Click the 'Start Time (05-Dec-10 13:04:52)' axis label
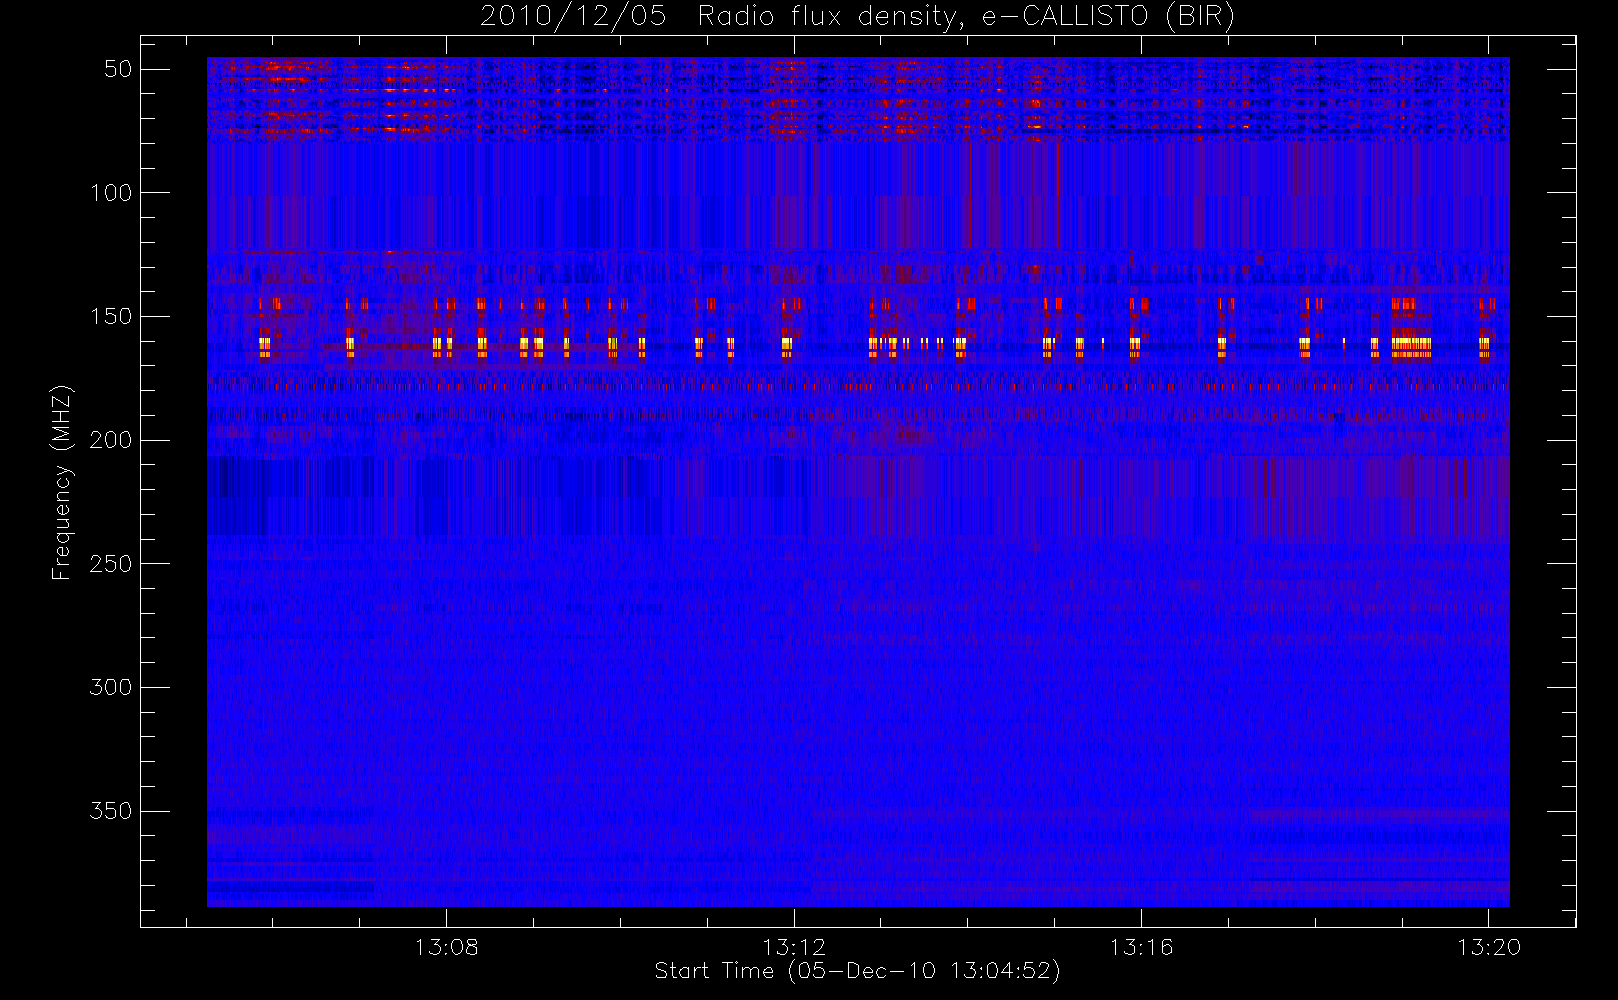Viewport: 1618px width, 1000px height. pyautogui.click(x=857, y=972)
